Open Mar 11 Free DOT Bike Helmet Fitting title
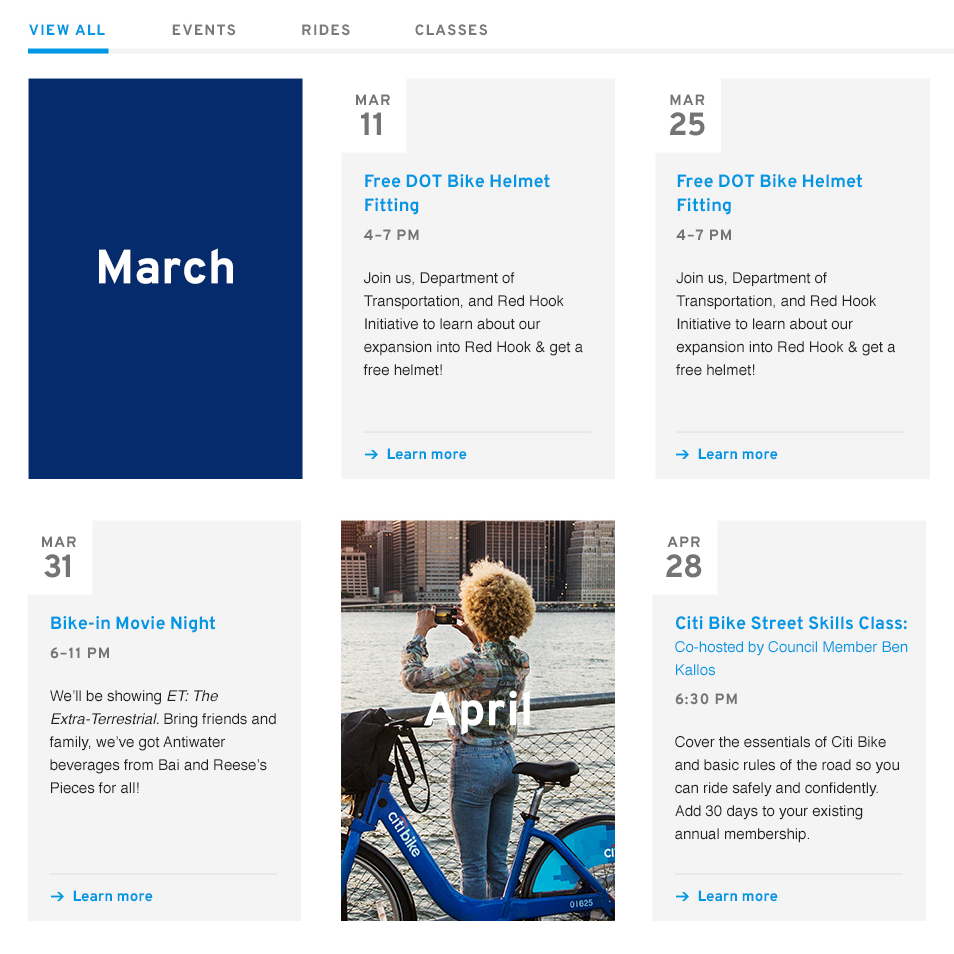This screenshot has height=954, width=954. [x=457, y=193]
